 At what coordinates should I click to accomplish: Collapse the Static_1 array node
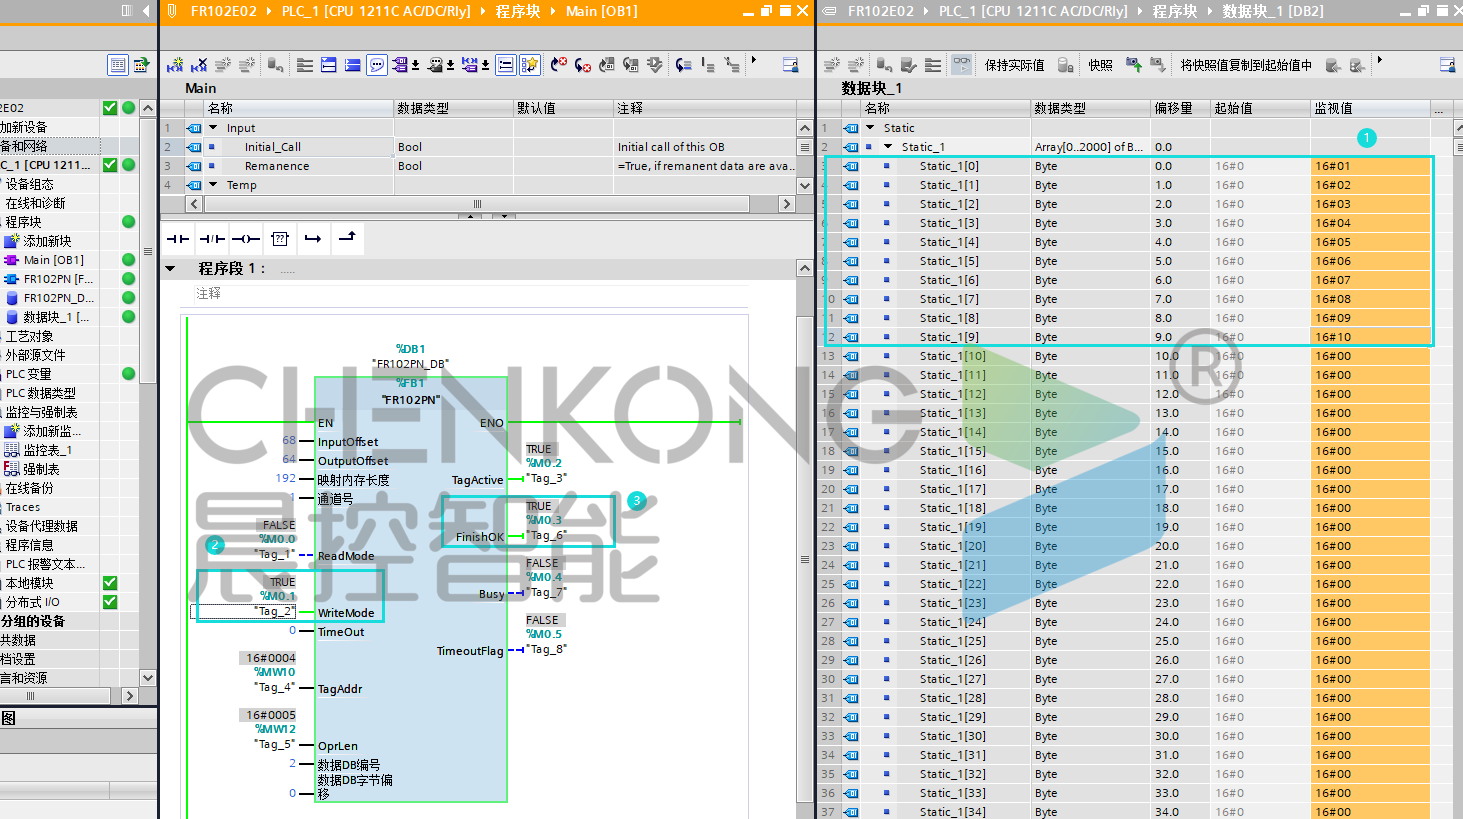tap(888, 147)
